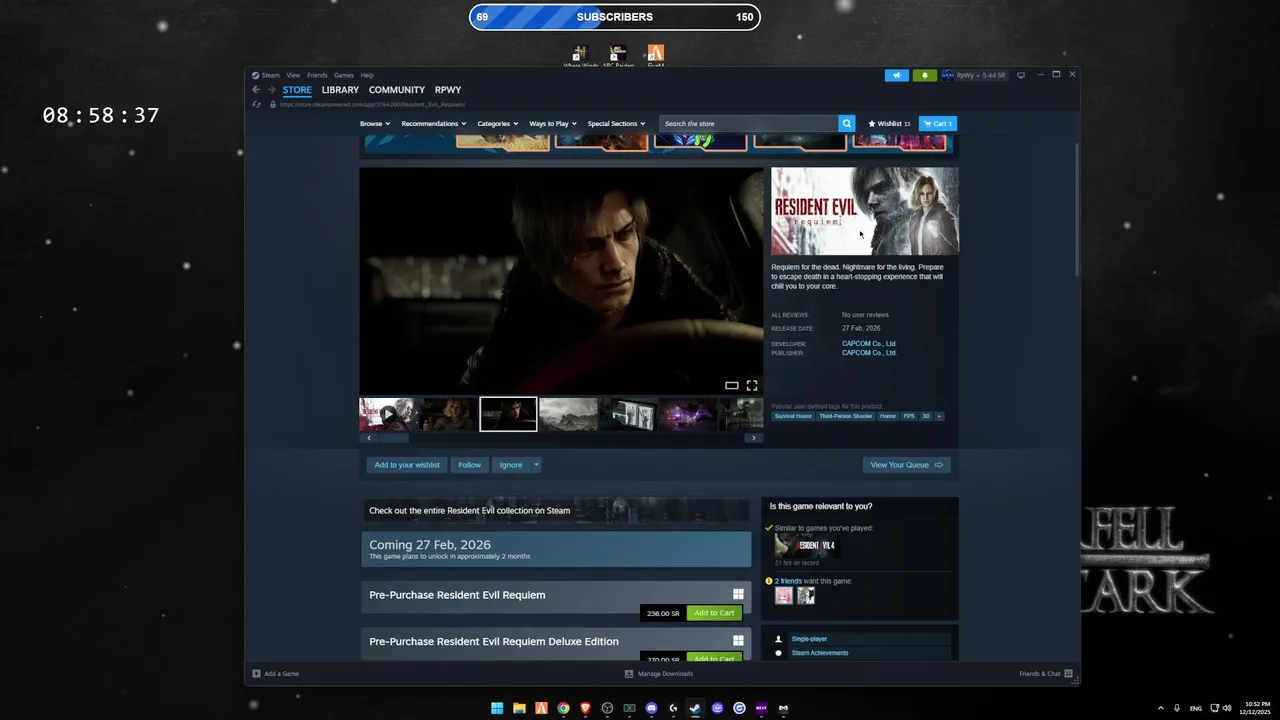Screen dimensions: 1280x720
Task: Enter fullscreen on the media viewer
Action: tap(752, 386)
